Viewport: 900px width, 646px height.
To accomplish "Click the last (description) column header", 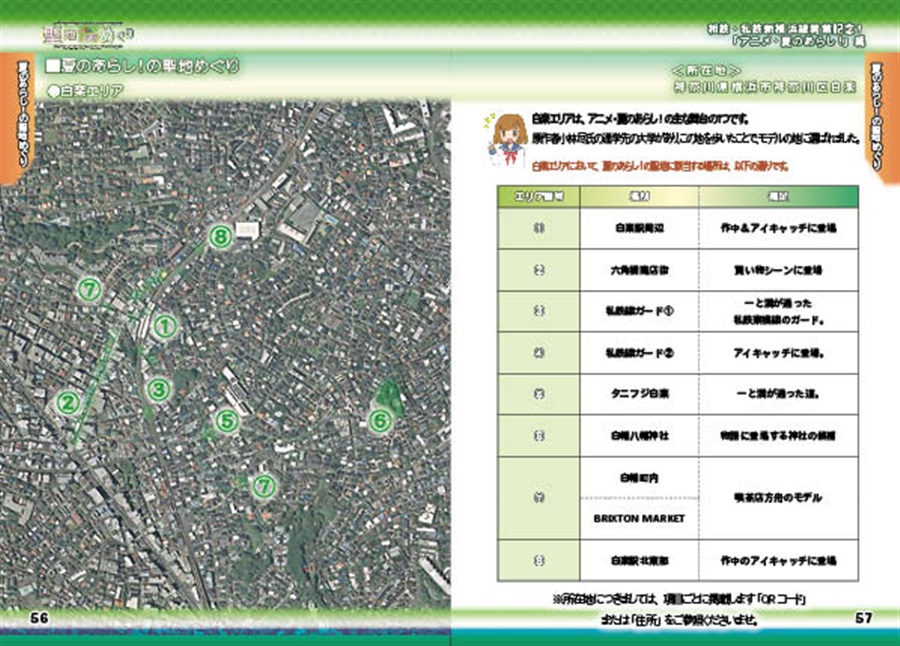I will 778,196.
